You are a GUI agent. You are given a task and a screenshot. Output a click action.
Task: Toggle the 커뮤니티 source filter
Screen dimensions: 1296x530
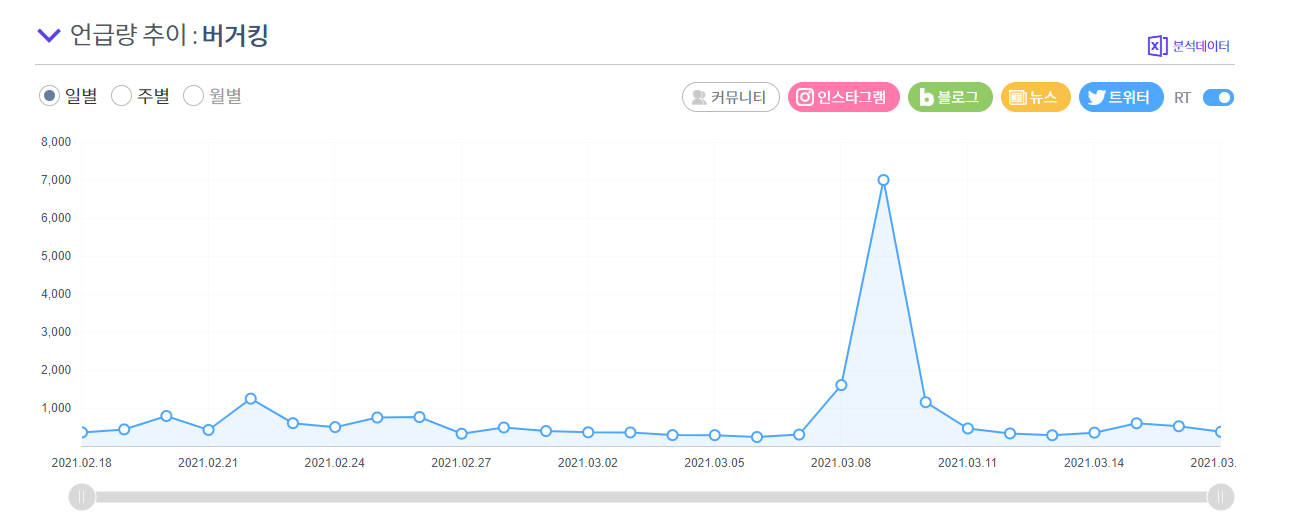pyautogui.click(x=731, y=97)
